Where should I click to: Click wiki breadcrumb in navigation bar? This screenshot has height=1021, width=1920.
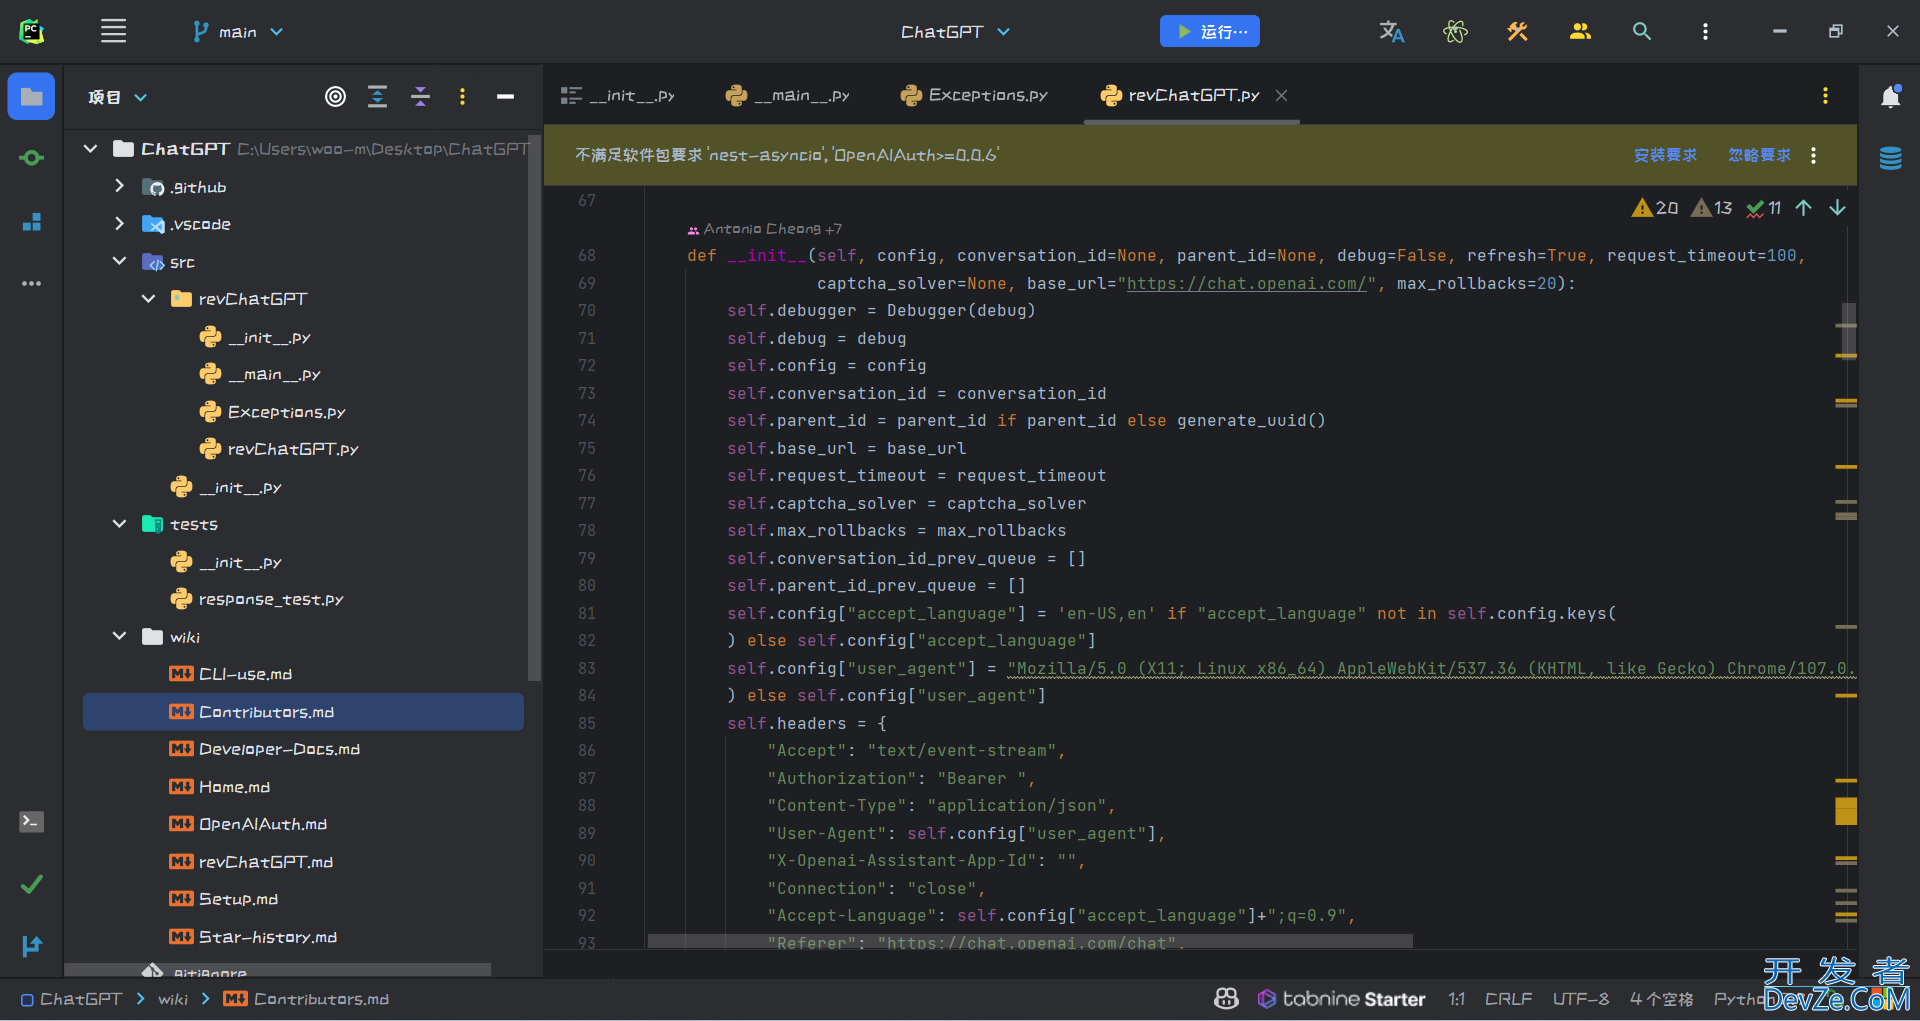[x=173, y=998]
